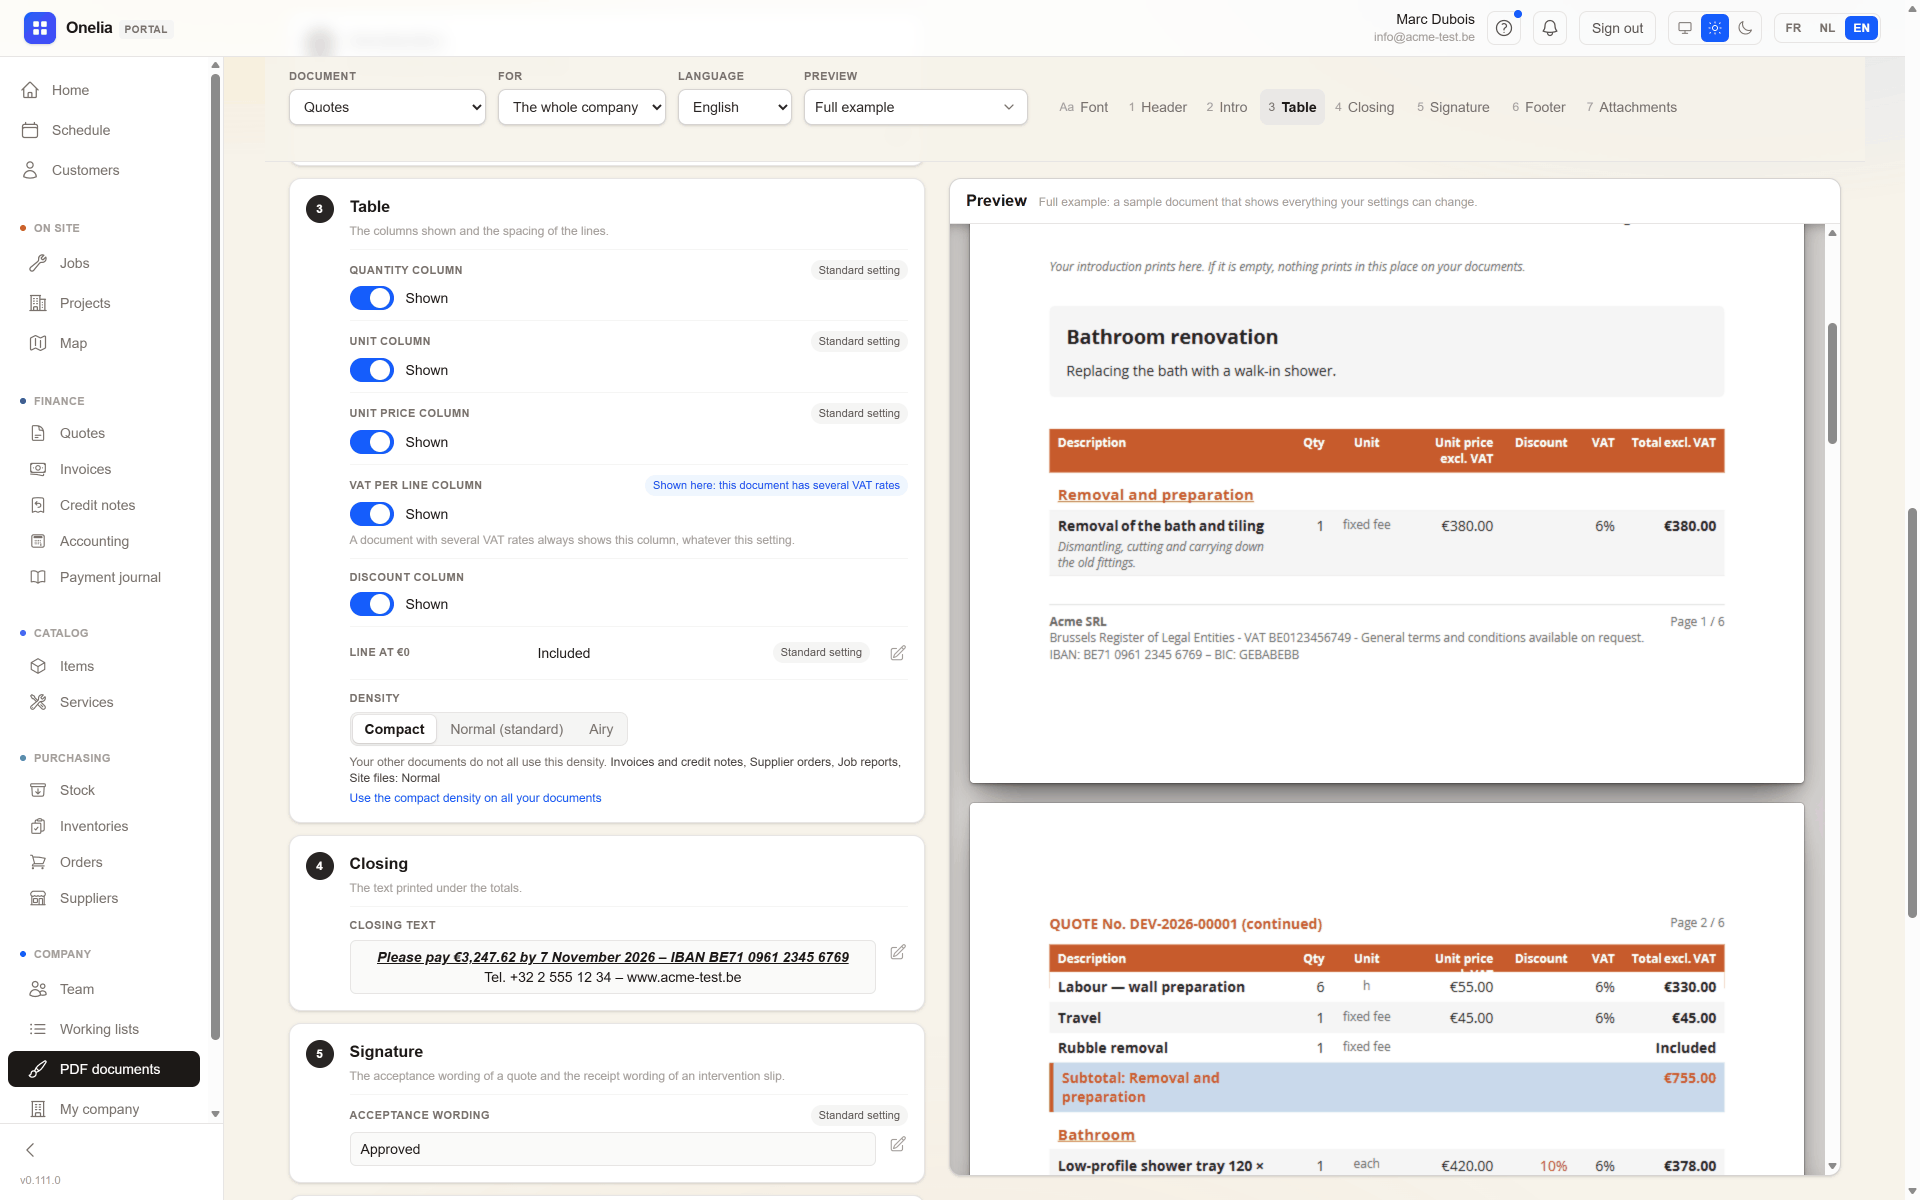The width and height of the screenshot is (1920, 1200).
Task: Switch interface language to FR
Action: coord(1793,28)
